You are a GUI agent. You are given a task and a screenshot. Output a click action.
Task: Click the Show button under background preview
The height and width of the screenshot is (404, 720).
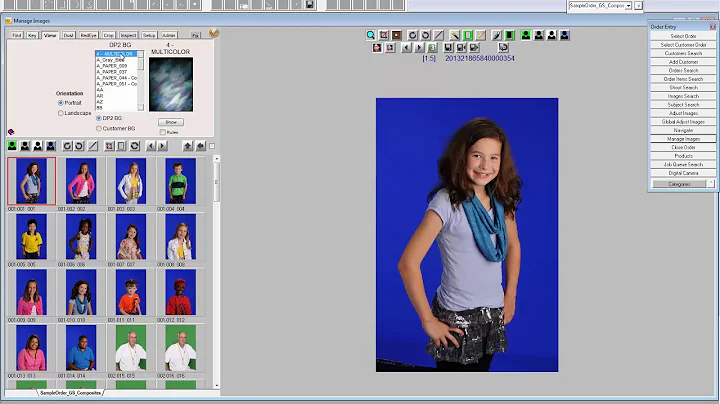(171, 122)
